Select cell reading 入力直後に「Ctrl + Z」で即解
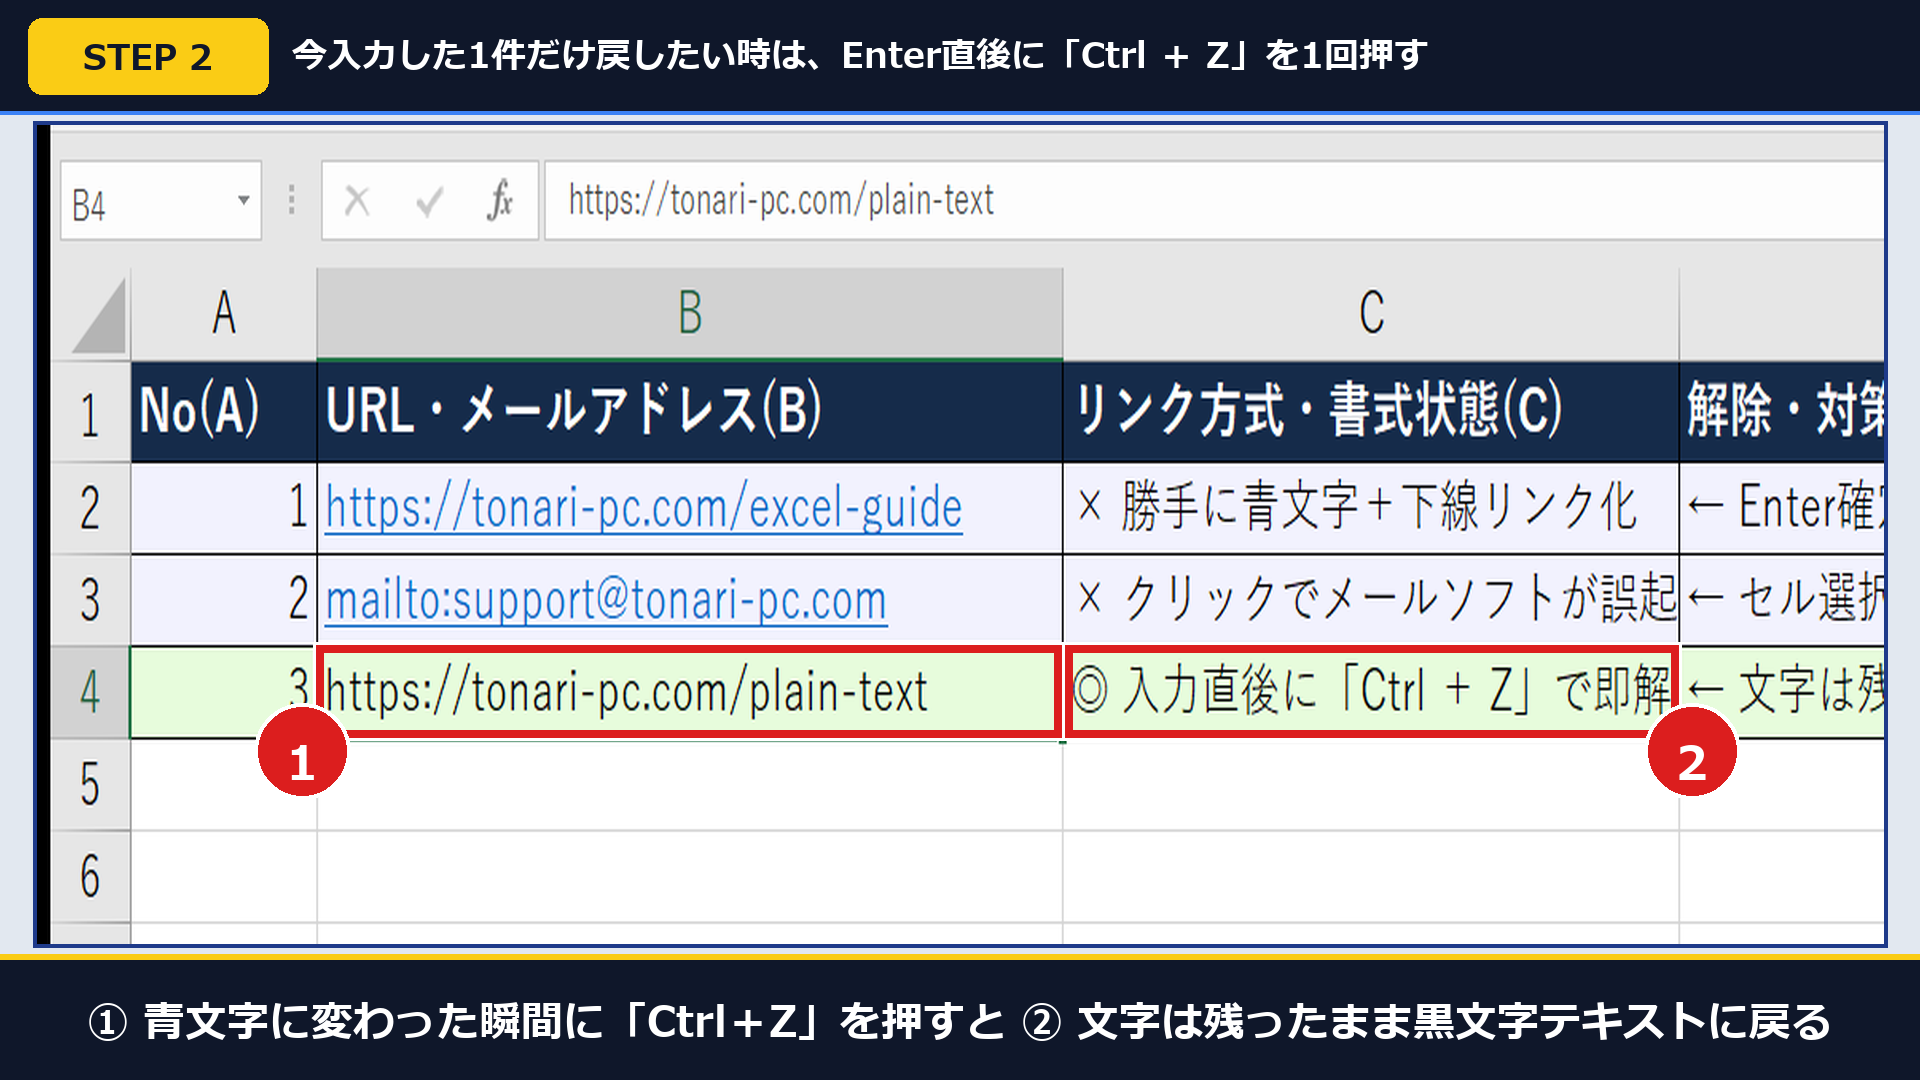The image size is (1920, 1080). (x=1371, y=692)
